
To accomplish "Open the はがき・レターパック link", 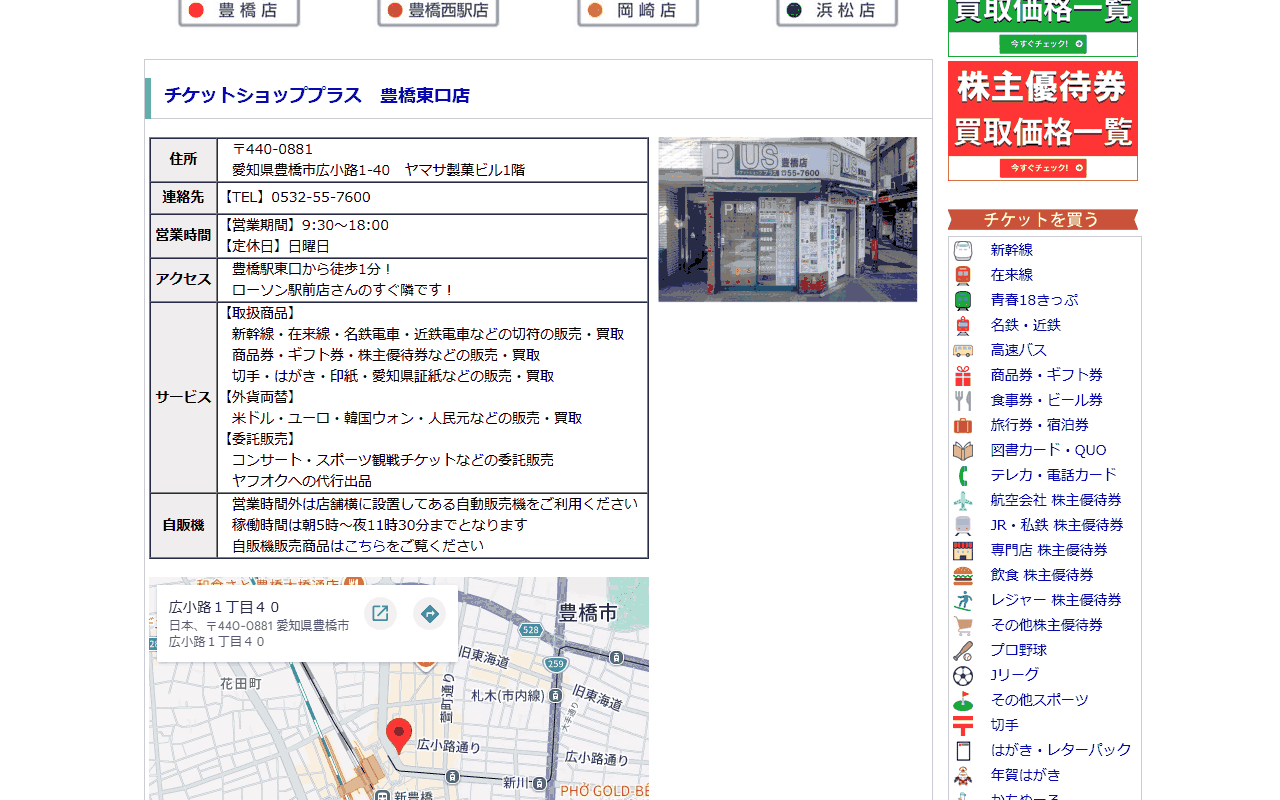I will click(1061, 750).
